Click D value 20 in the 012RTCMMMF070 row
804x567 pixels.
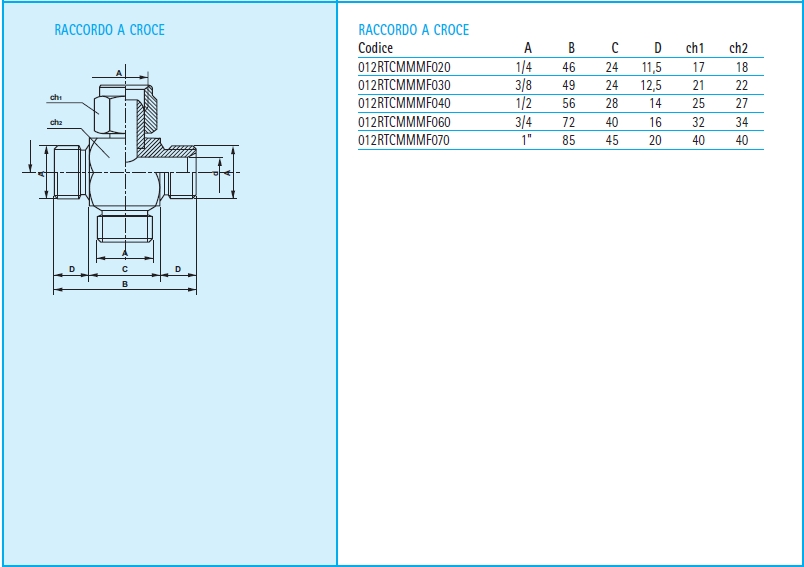(x=655, y=140)
